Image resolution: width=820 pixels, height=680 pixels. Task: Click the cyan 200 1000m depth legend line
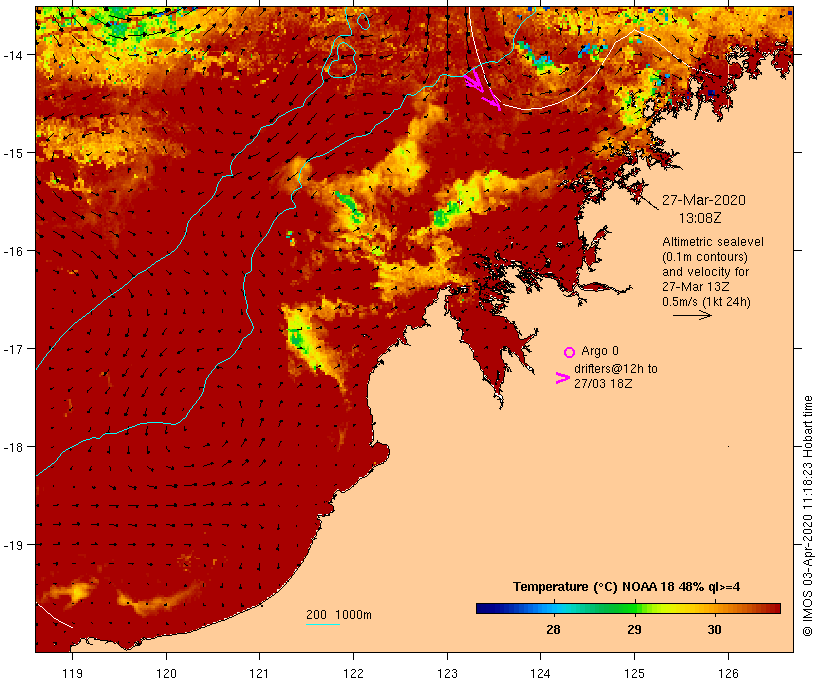[x=323, y=624]
